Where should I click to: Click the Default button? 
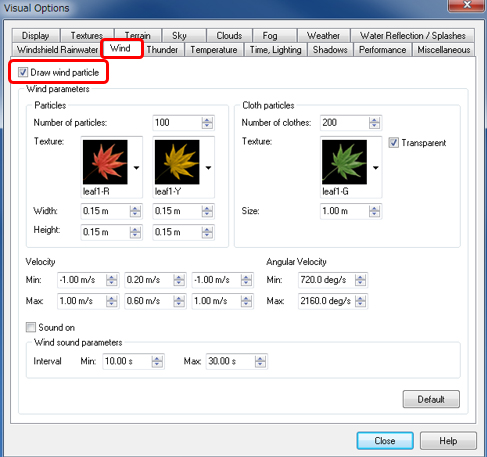(431, 399)
